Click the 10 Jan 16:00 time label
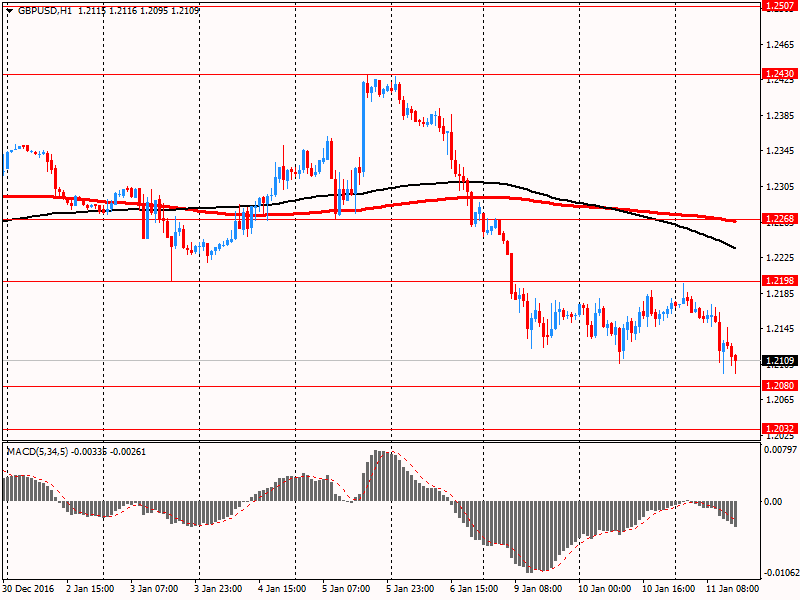800x600 pixels. [668, 588]
